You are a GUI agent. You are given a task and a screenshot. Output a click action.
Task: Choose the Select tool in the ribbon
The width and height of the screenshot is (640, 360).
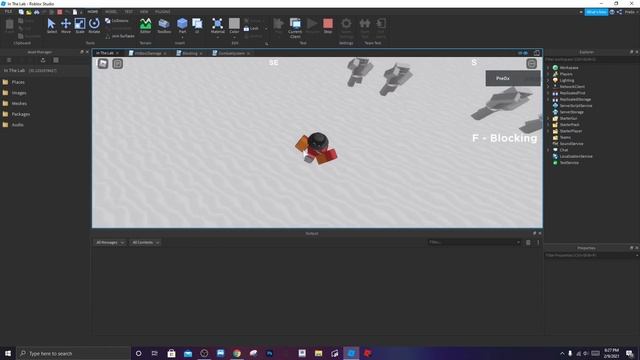[51, 25]
